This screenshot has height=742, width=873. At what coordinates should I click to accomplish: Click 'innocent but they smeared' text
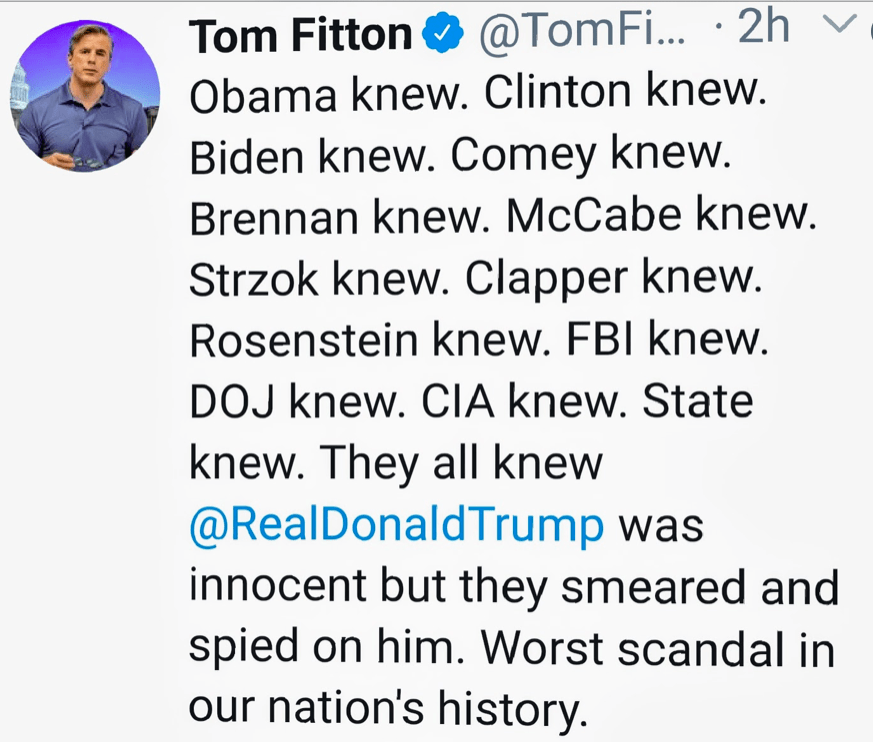[467, 587]
